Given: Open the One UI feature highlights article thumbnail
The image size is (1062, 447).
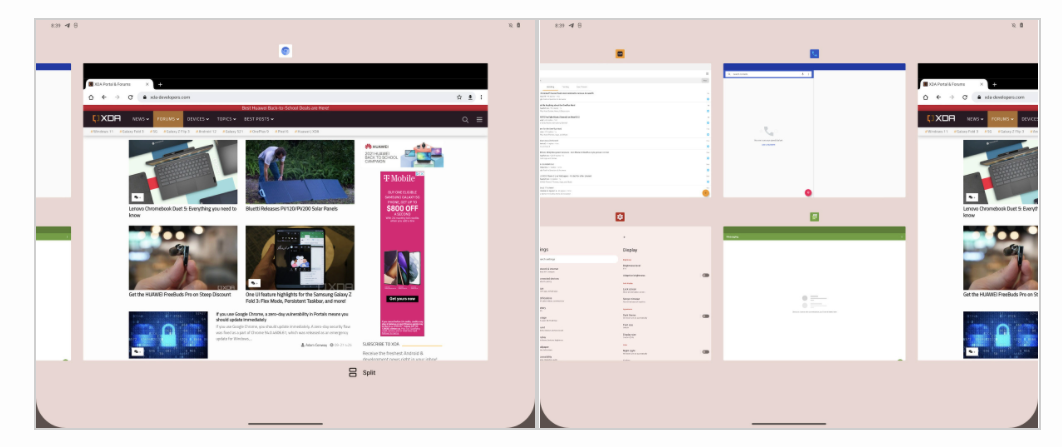Looking at the screenshot, I should point(299,258).
